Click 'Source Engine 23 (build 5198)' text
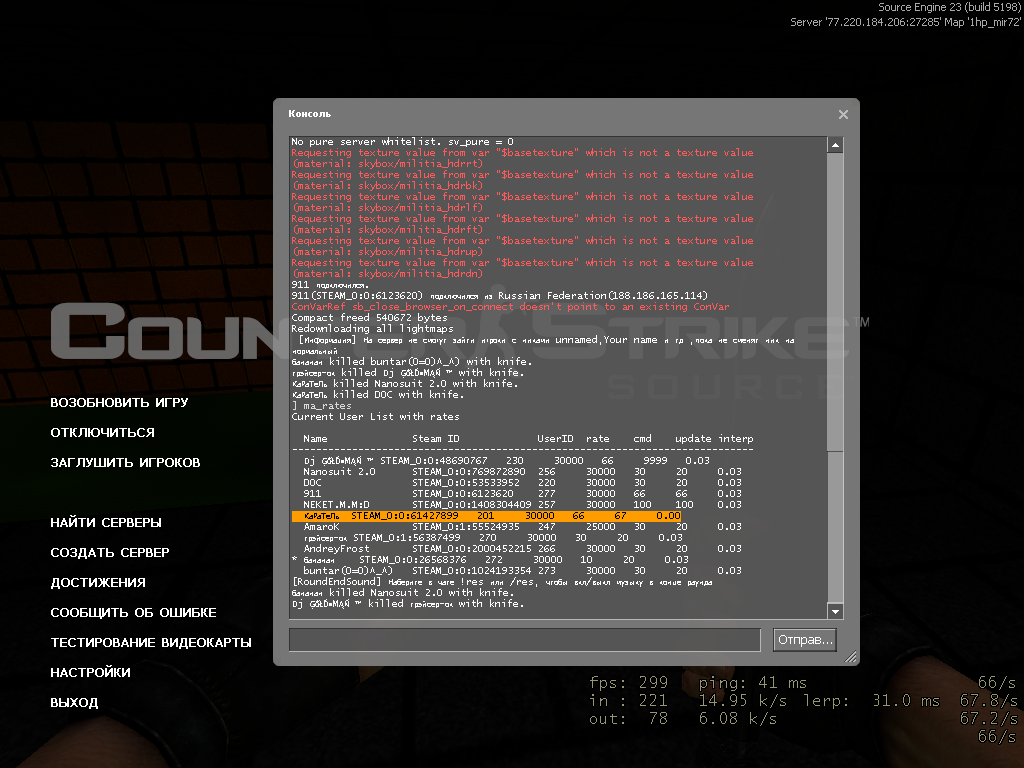 950,7
